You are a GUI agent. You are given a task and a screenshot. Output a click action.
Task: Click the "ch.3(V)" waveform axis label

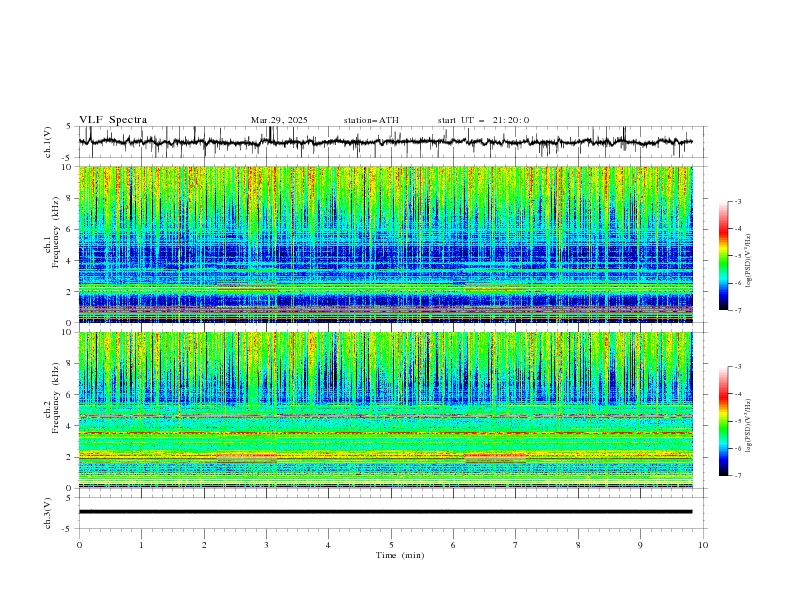pyautogui.click(x=48, y=513)
